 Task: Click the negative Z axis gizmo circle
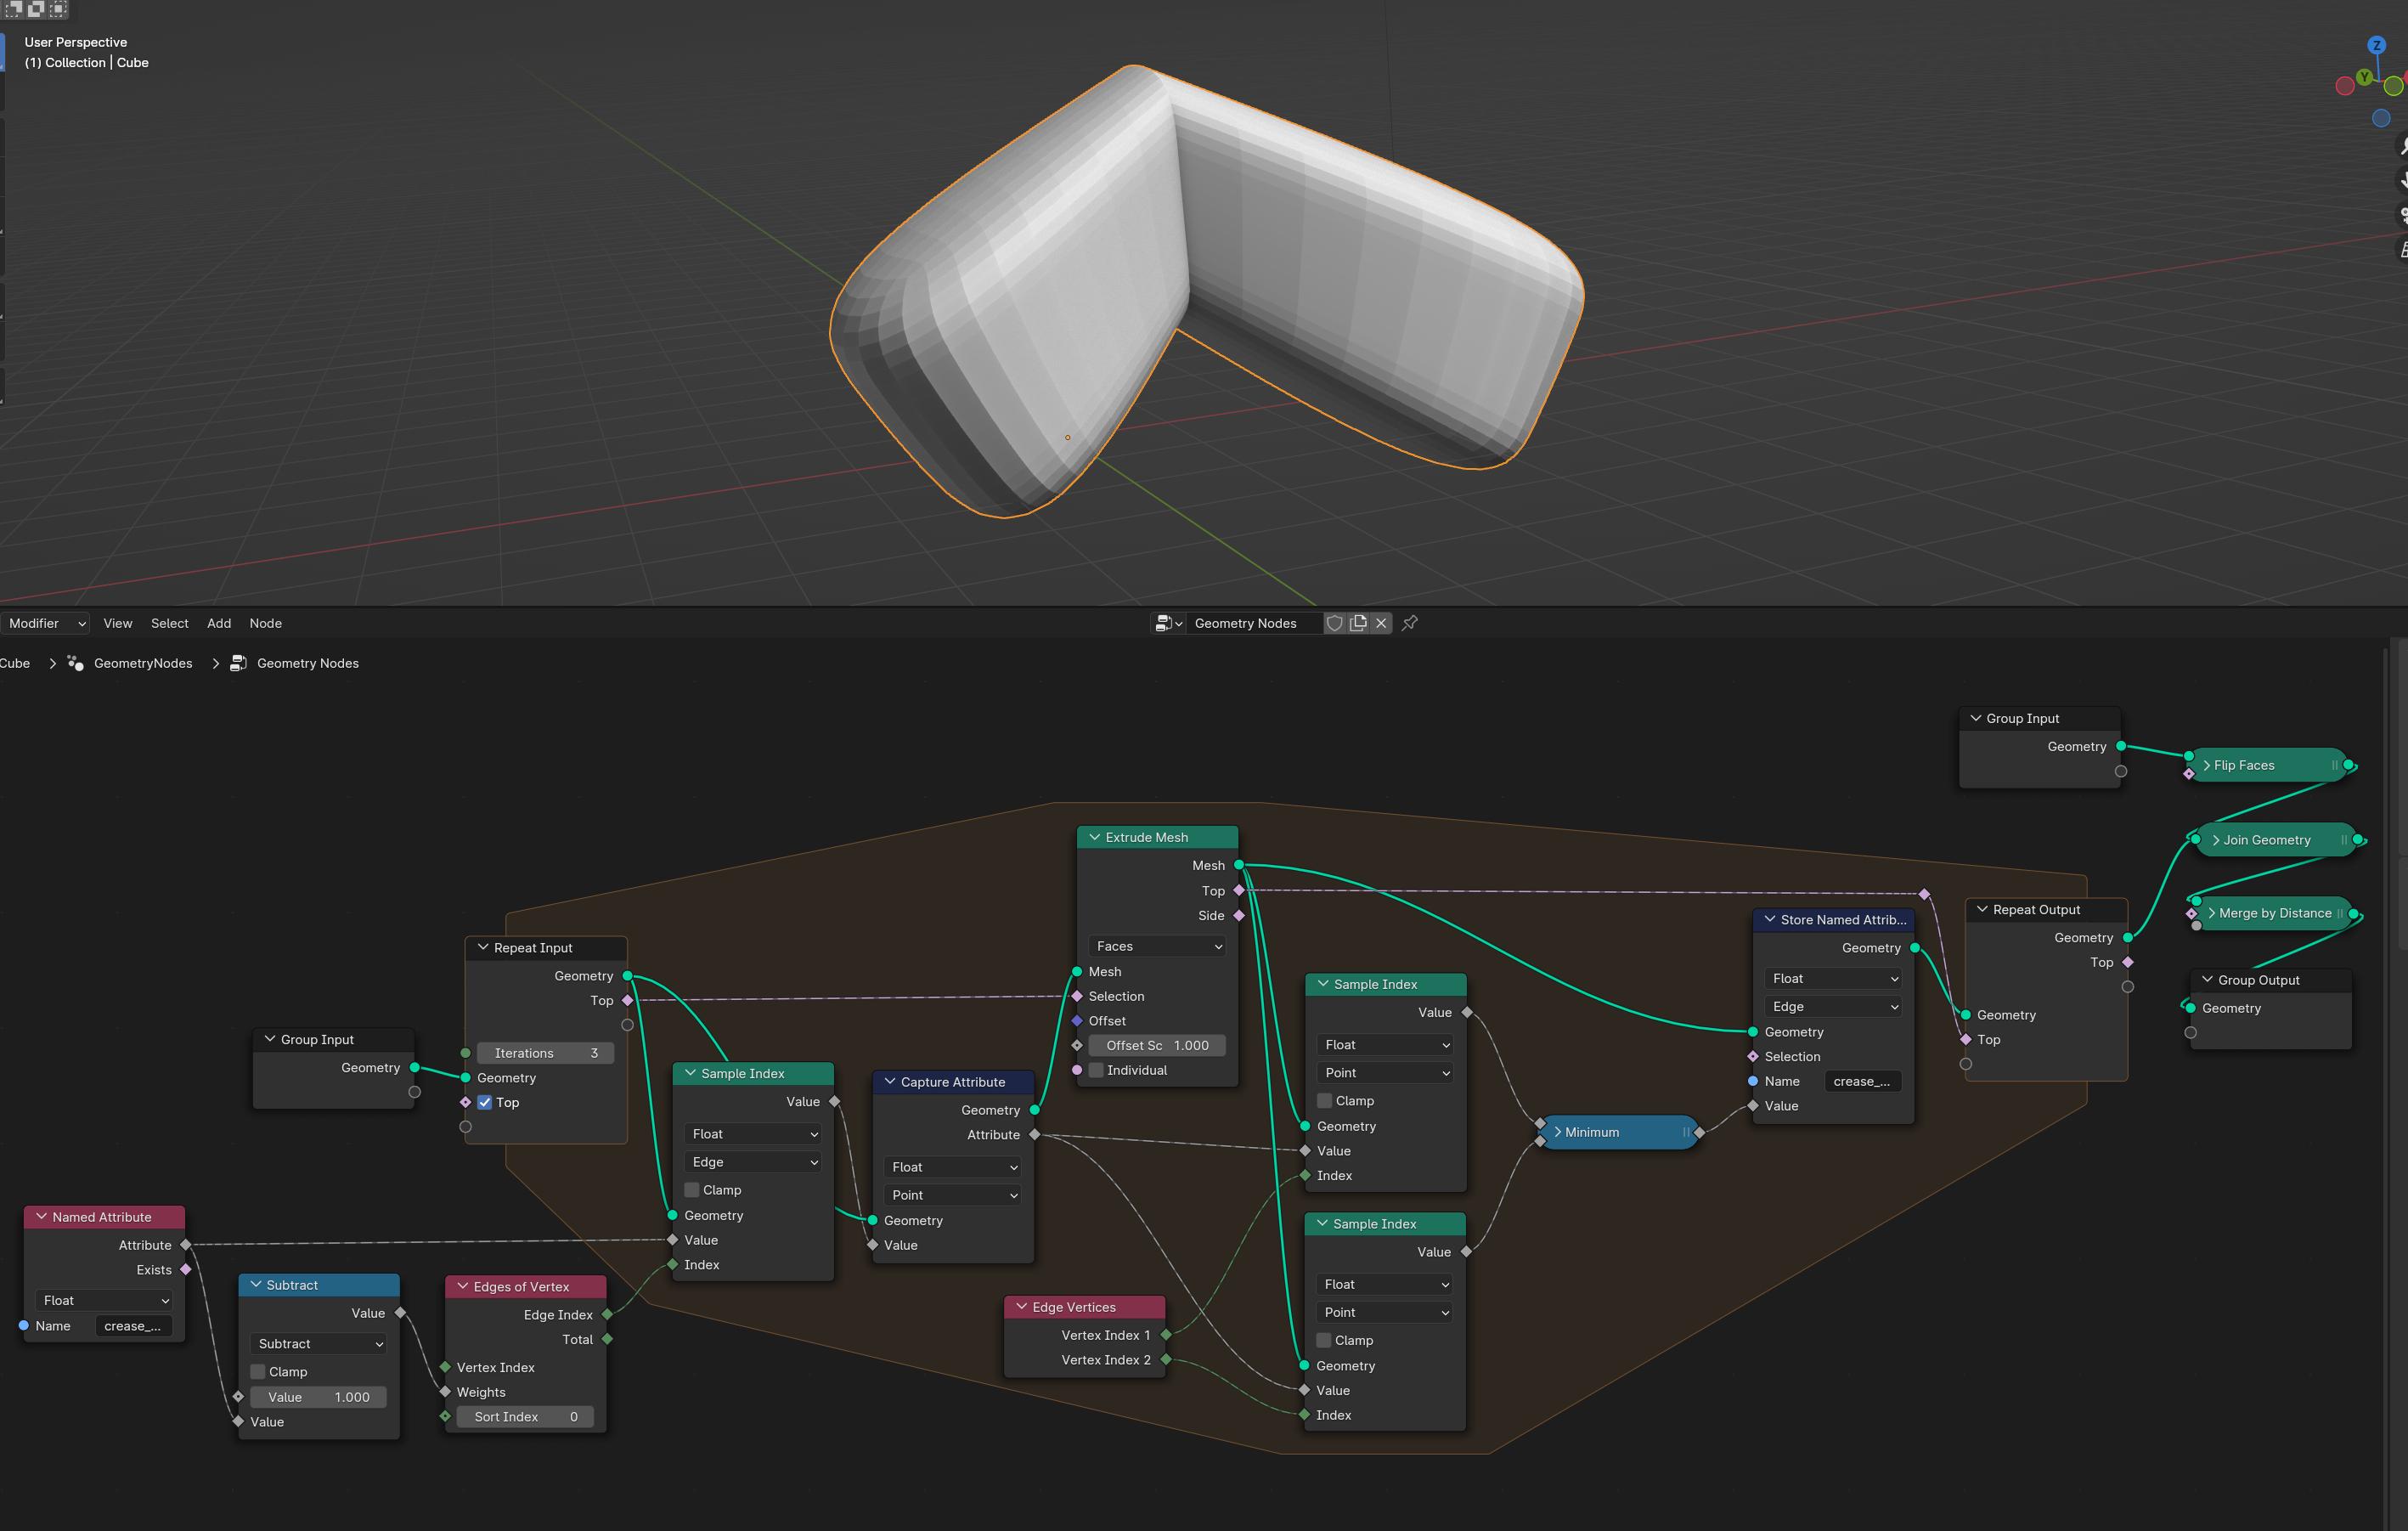(2381, 118)
